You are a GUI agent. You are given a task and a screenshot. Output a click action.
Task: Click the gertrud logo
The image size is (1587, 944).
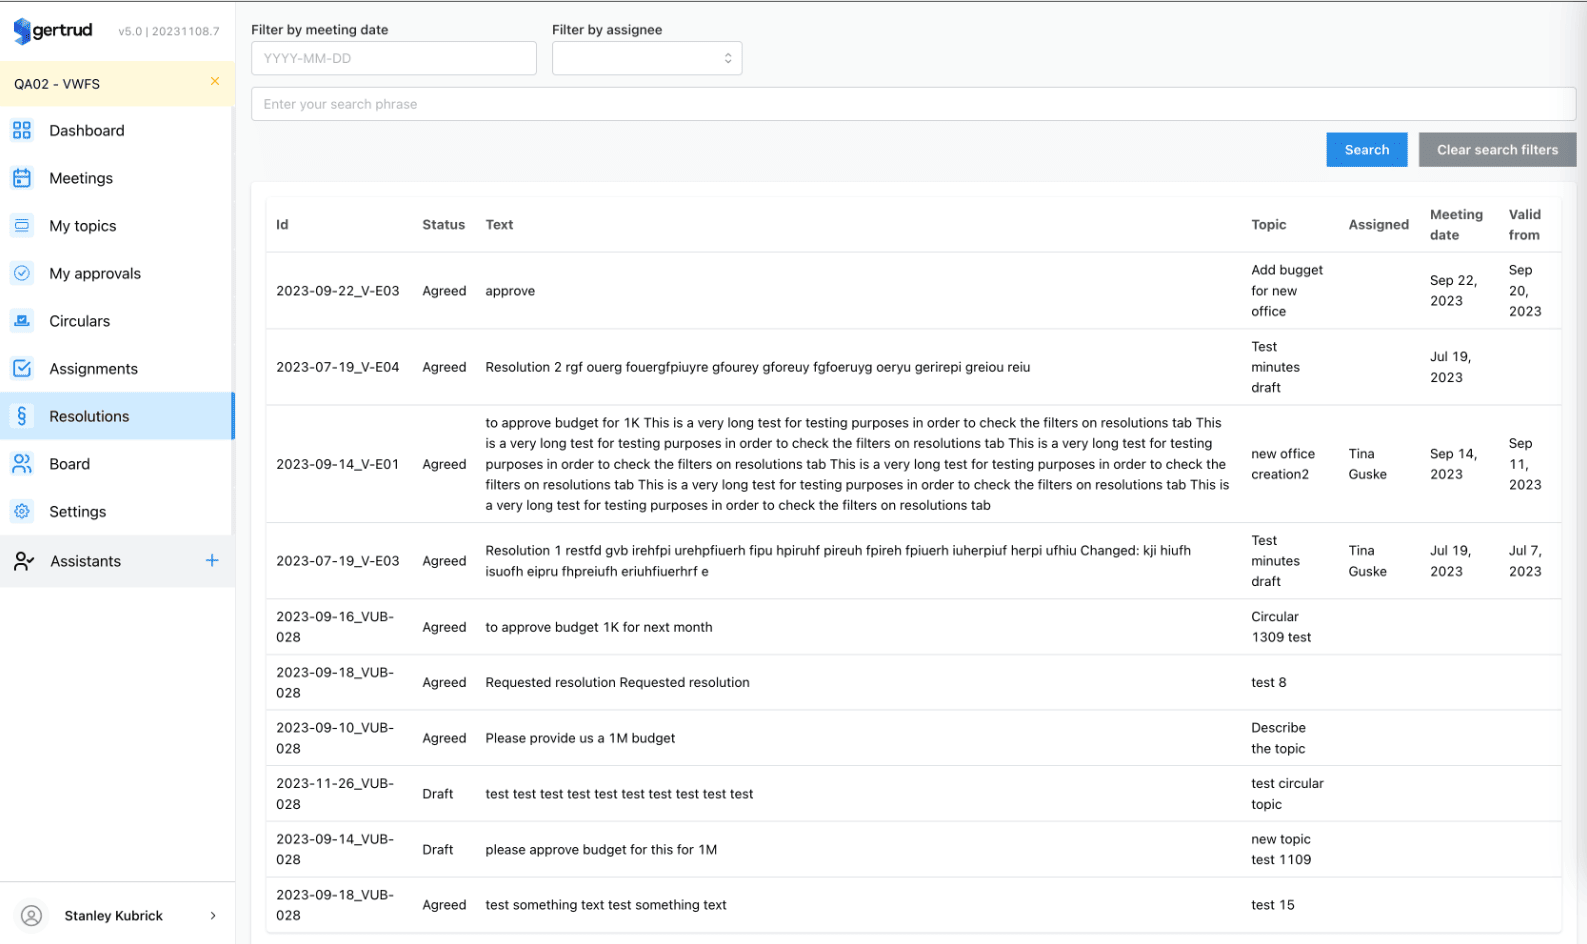click(54, 31)
